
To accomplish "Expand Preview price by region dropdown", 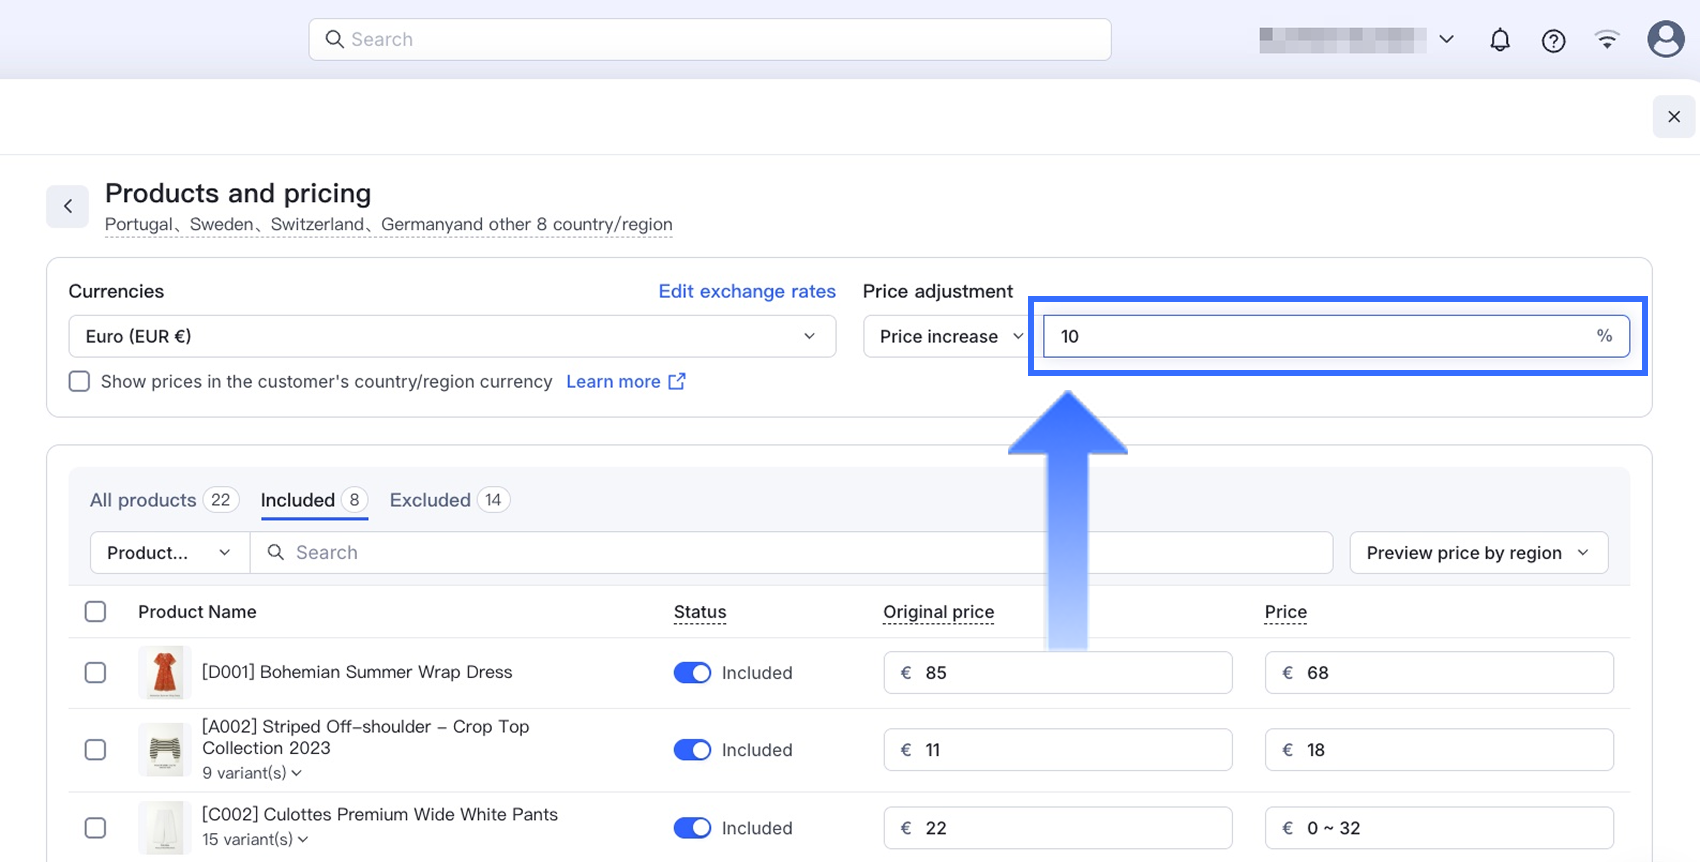I will [1478, 553].
